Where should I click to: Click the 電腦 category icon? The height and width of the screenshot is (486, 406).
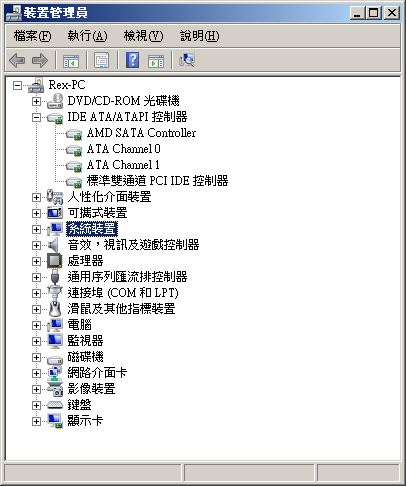click(55, 325)
